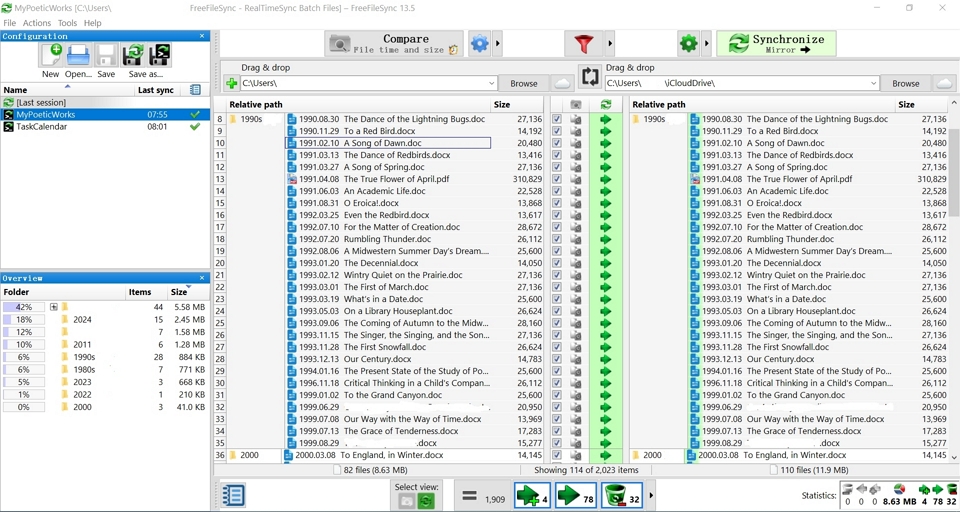960x512 pixels.
Task: Close the Overview panel
Action: pos(202,278)
